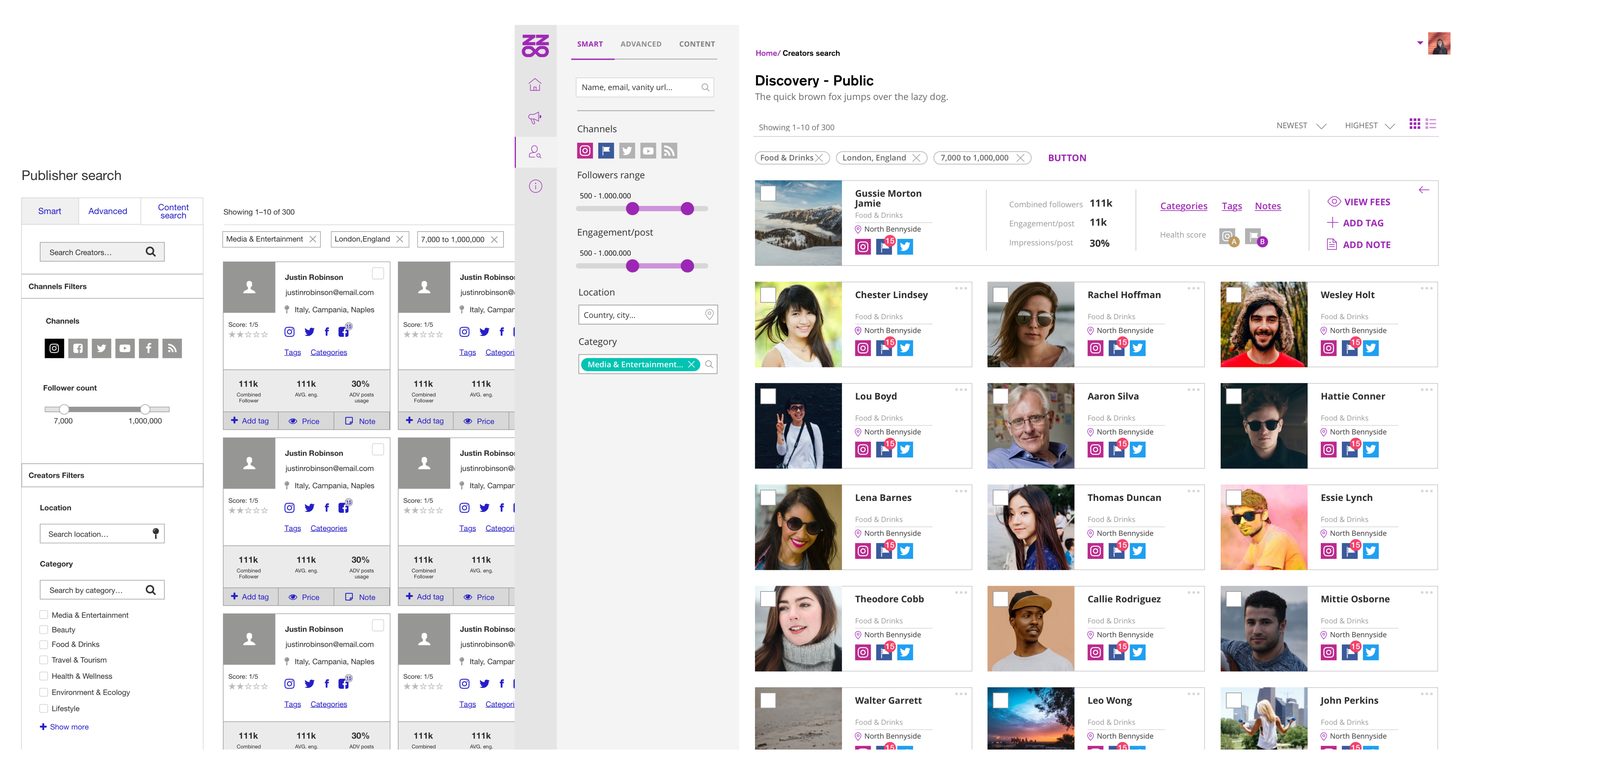The image size is (1600, 782).
Task: Click flag health score badge B
Action: coord(1256,237)
